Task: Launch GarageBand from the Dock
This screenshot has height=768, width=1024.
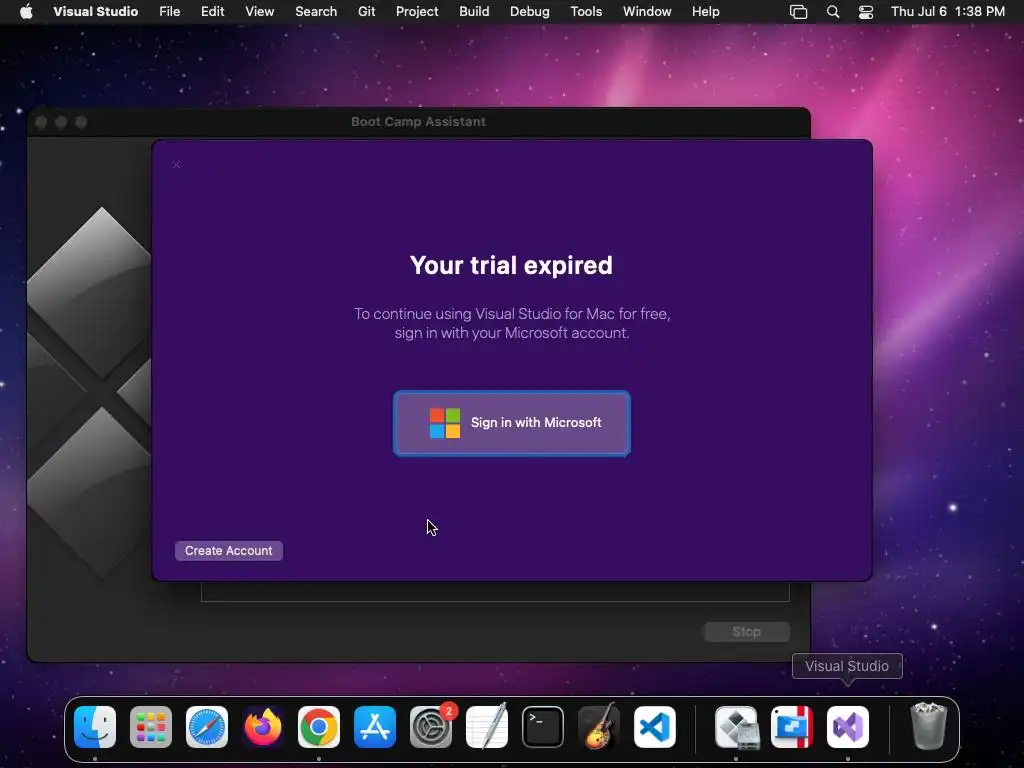Action: pyautogui.click(x=599, y=726)
